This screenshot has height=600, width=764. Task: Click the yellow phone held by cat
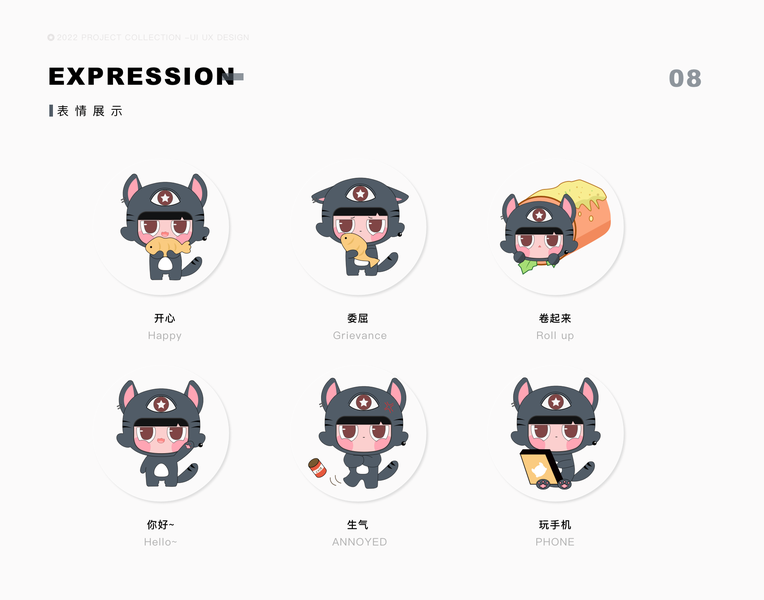pos(540,467)
